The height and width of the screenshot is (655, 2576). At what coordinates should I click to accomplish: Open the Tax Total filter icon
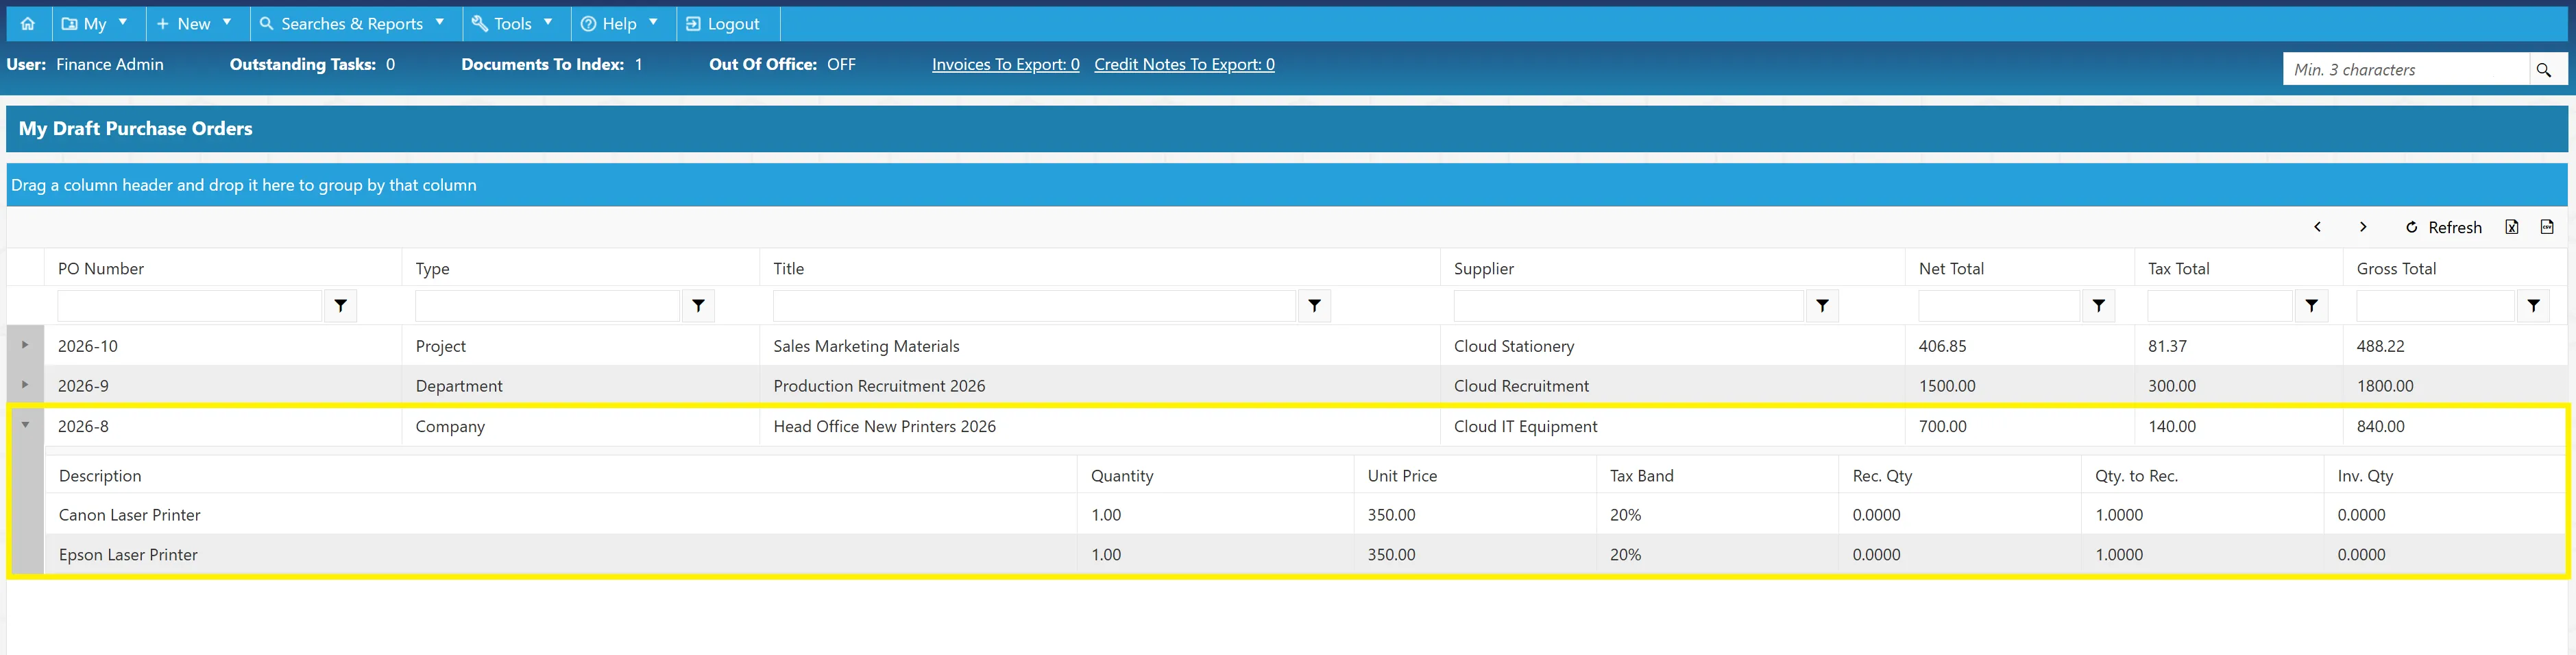[x=2311, y=305]
